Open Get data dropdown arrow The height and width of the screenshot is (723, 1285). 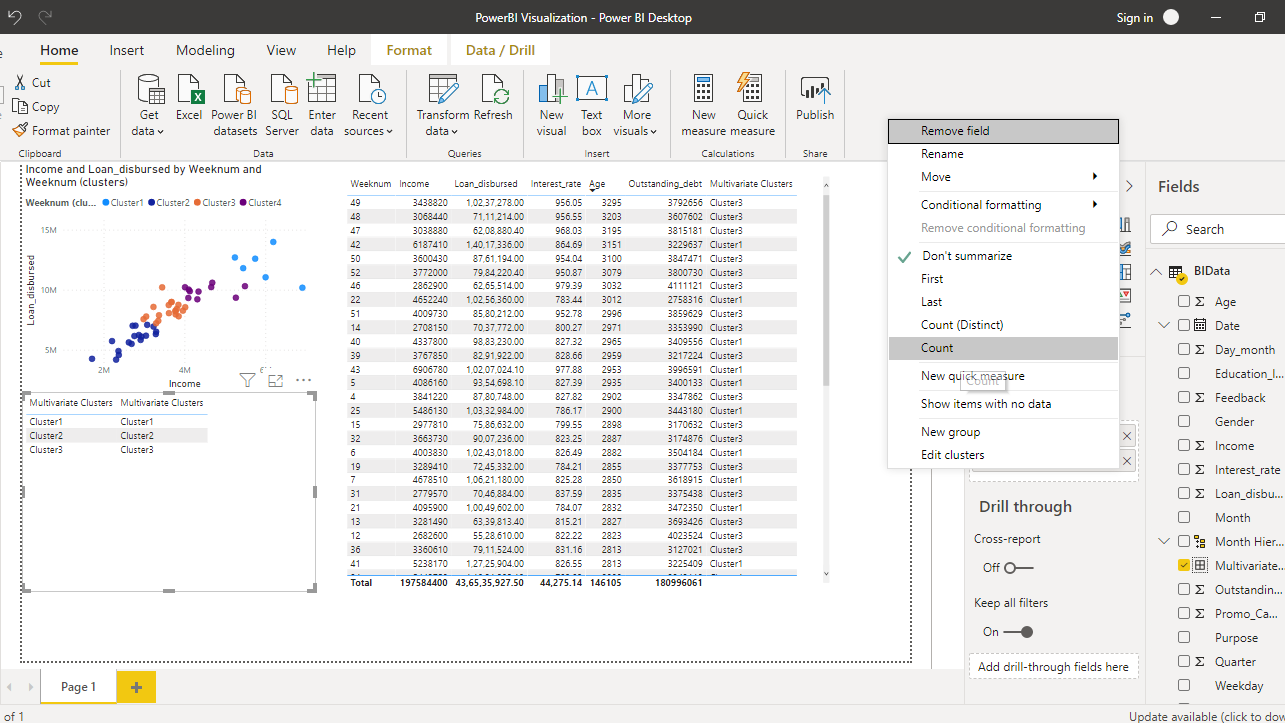coord(162,131)
